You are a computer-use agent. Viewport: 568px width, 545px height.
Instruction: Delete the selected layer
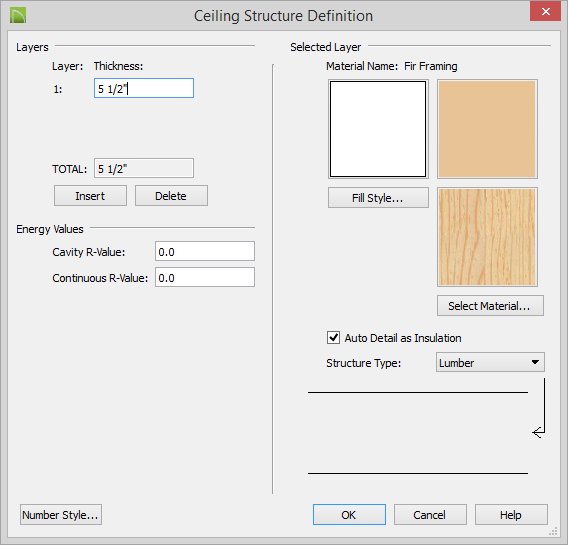tap(171, 196)
